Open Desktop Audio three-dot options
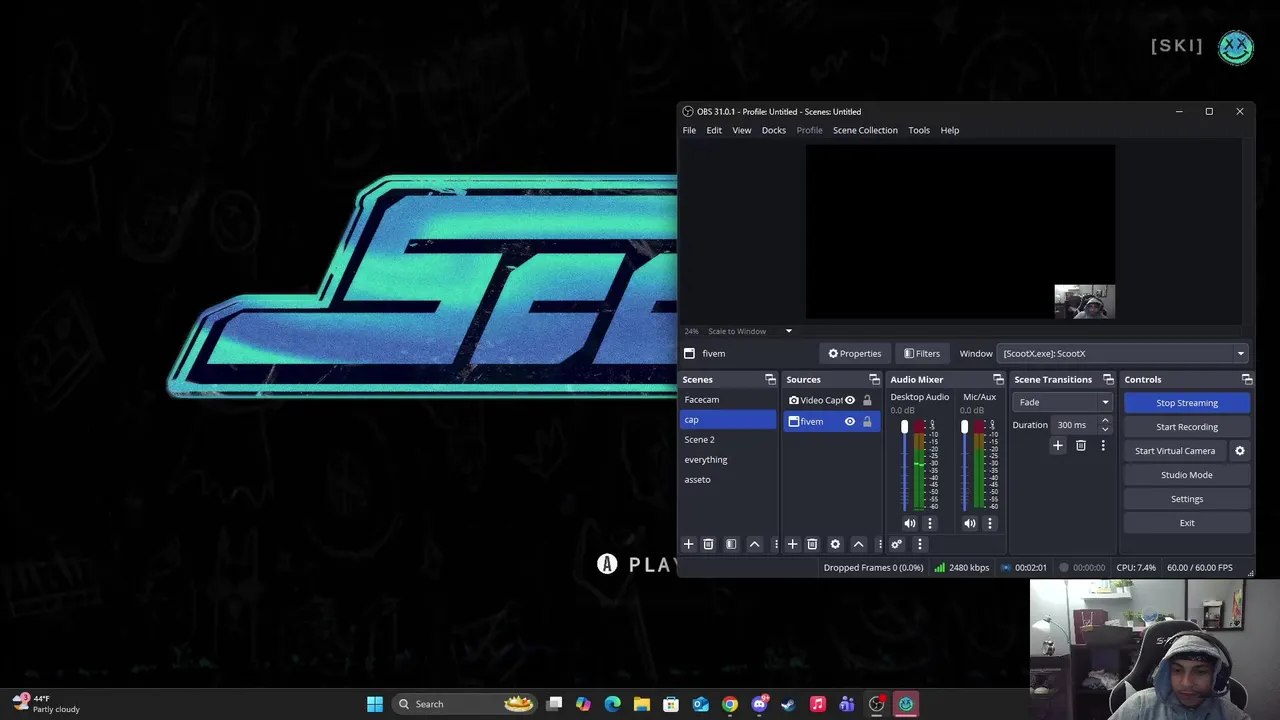Image resolution: width=1280 pixels, height=720 pixels. 929,523
